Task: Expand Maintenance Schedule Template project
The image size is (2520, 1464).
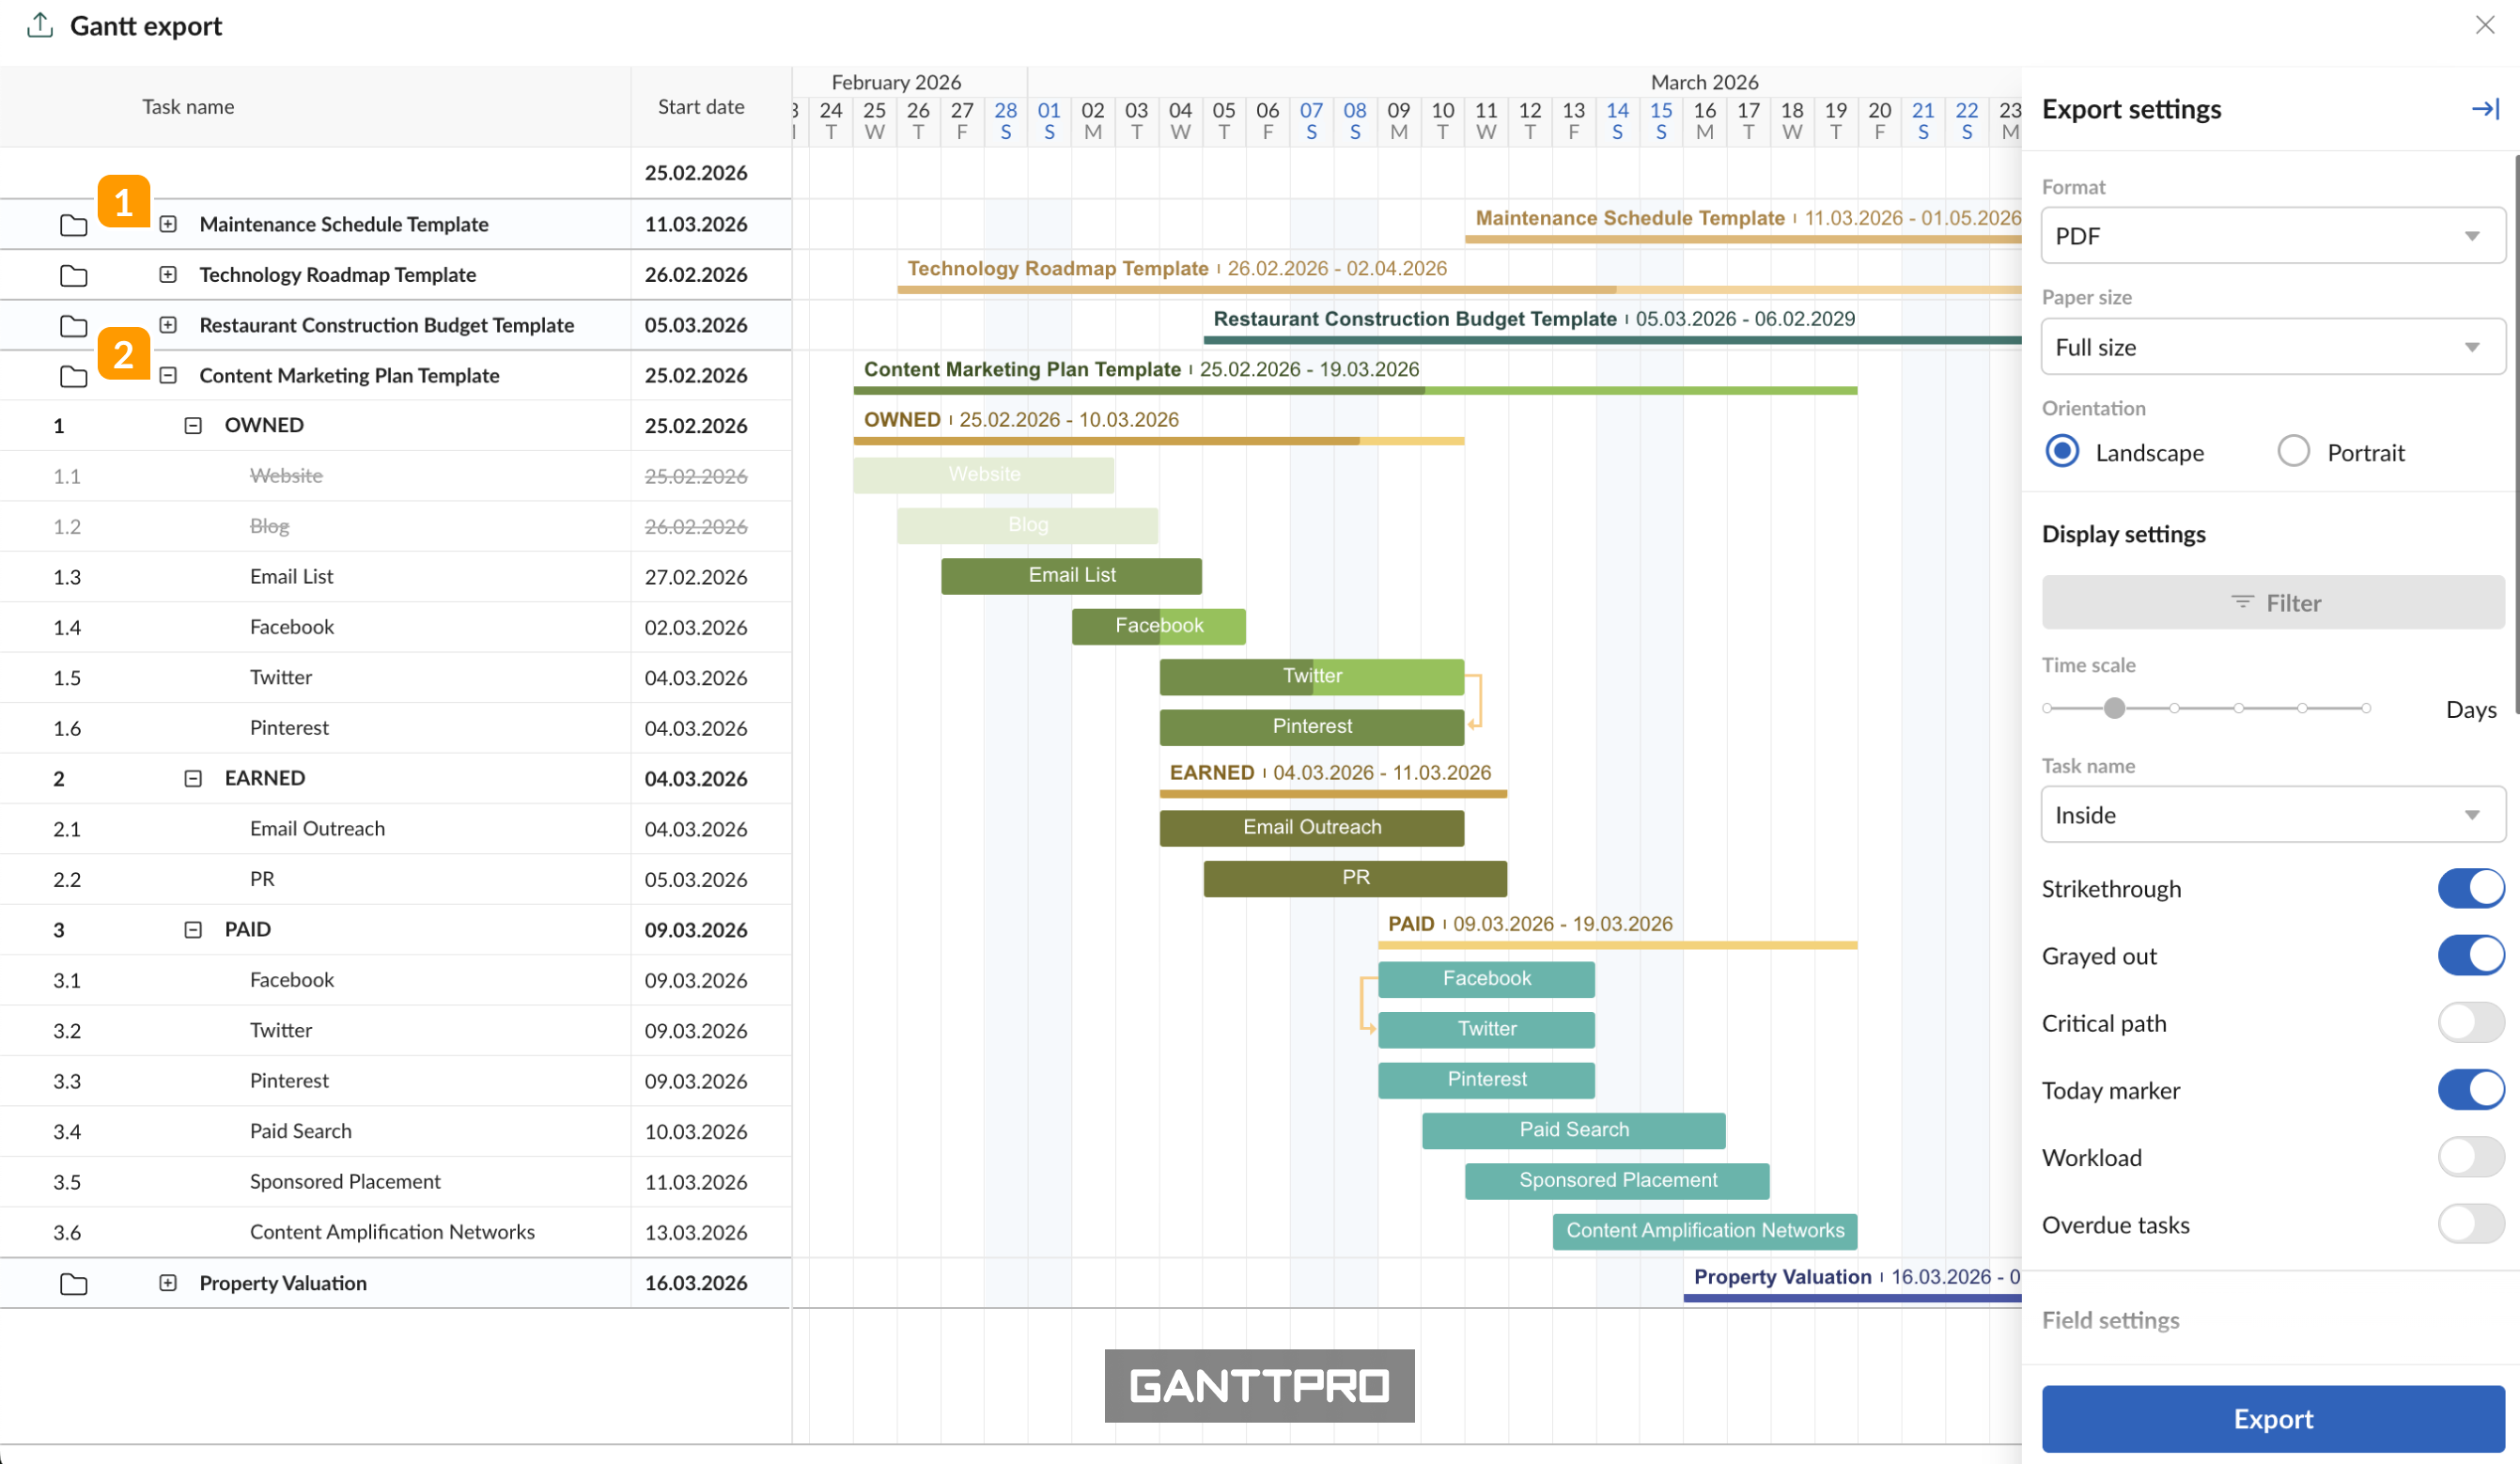Action: click(x=168, y=224)
